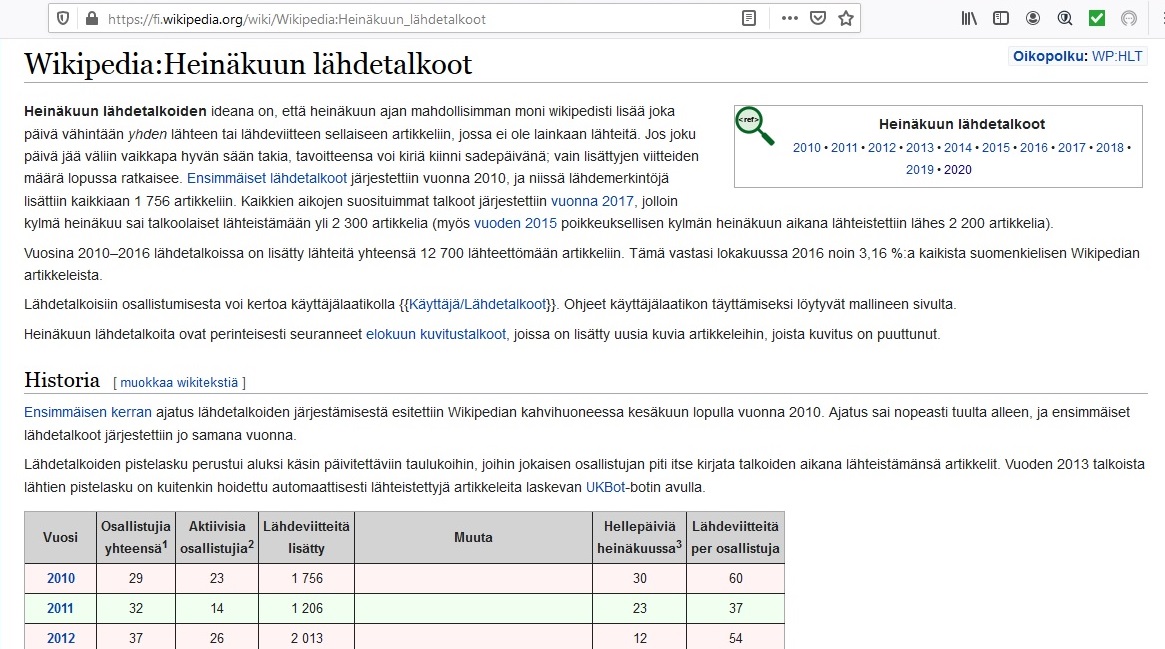The image size is (1165, 649).
Task: Open the Oikopolku link
Action: tap(1050, 56)
